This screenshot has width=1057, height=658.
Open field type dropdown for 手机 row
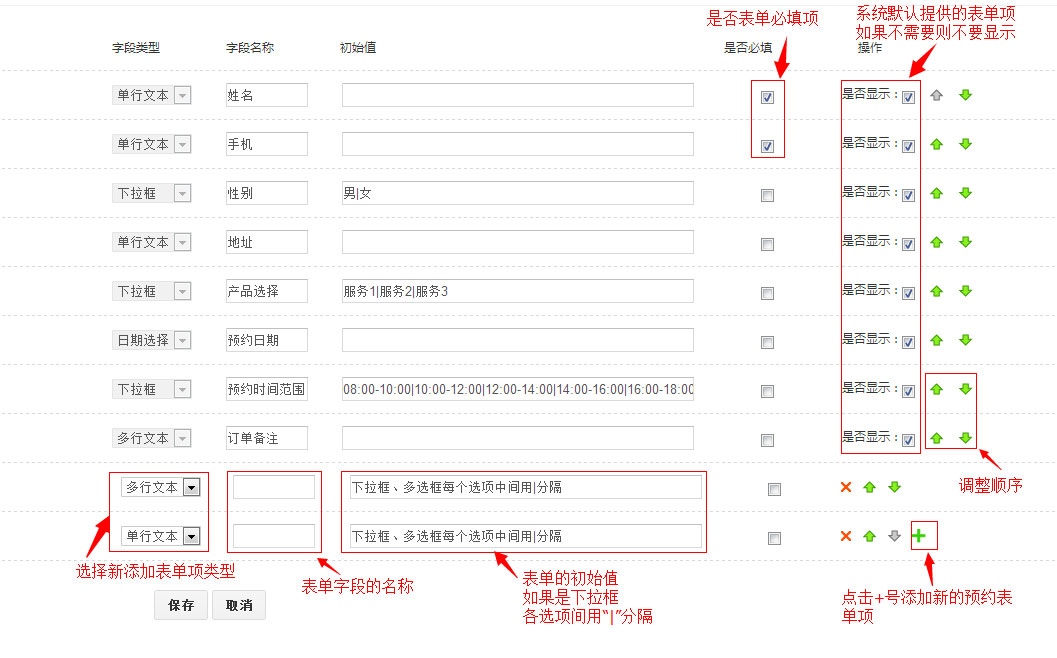[x=152, y=144]
